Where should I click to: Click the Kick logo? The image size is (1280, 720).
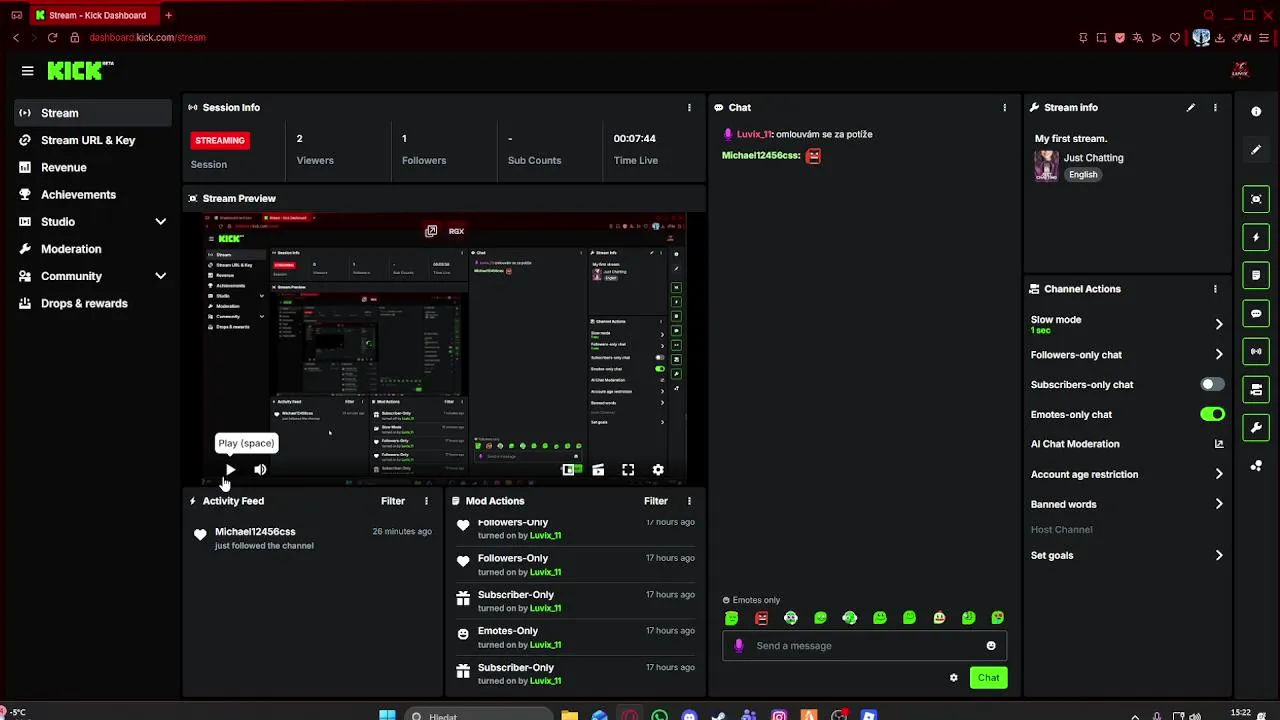click(80, 70)
